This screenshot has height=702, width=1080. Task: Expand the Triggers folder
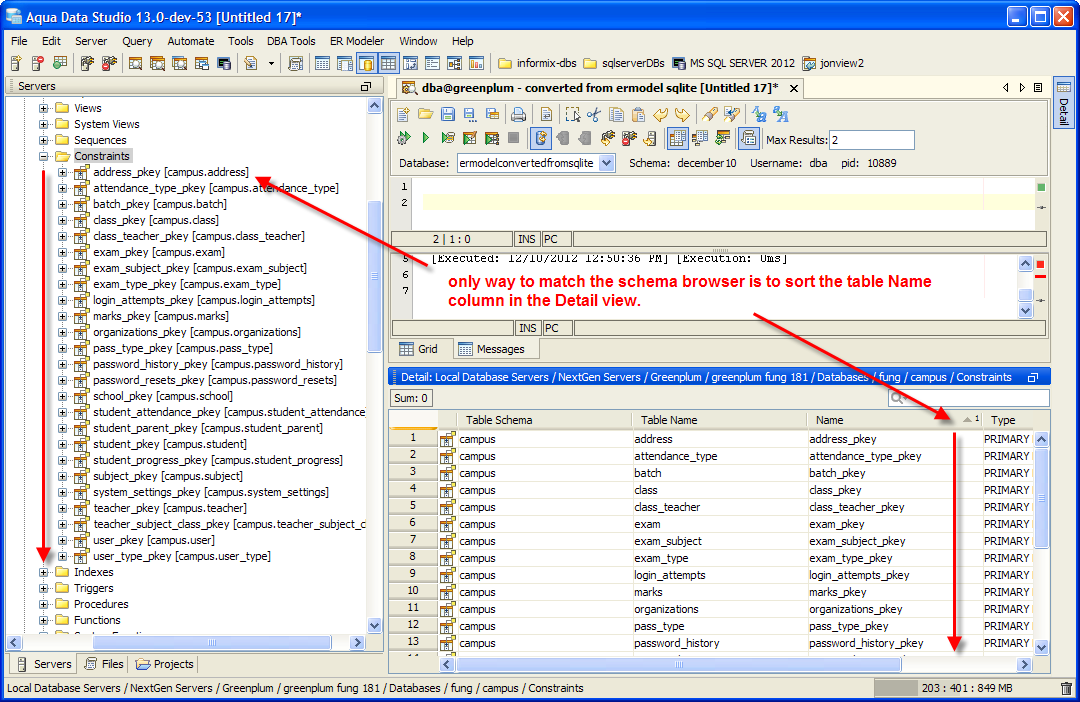coord(43,588)
